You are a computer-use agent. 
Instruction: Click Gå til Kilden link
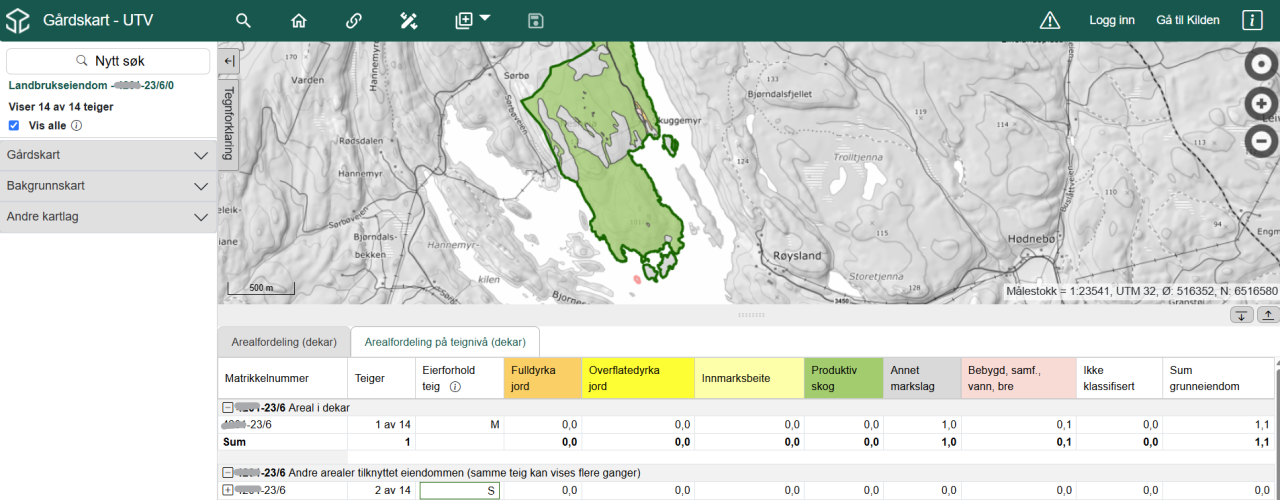click(1187, 21)
